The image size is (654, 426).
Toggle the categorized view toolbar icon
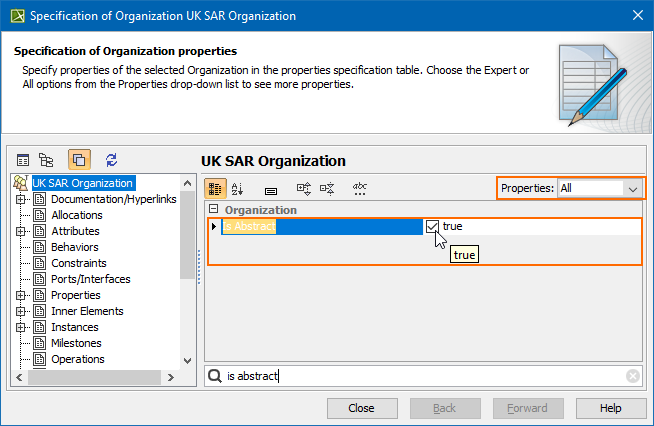click(x=215, y=188)
